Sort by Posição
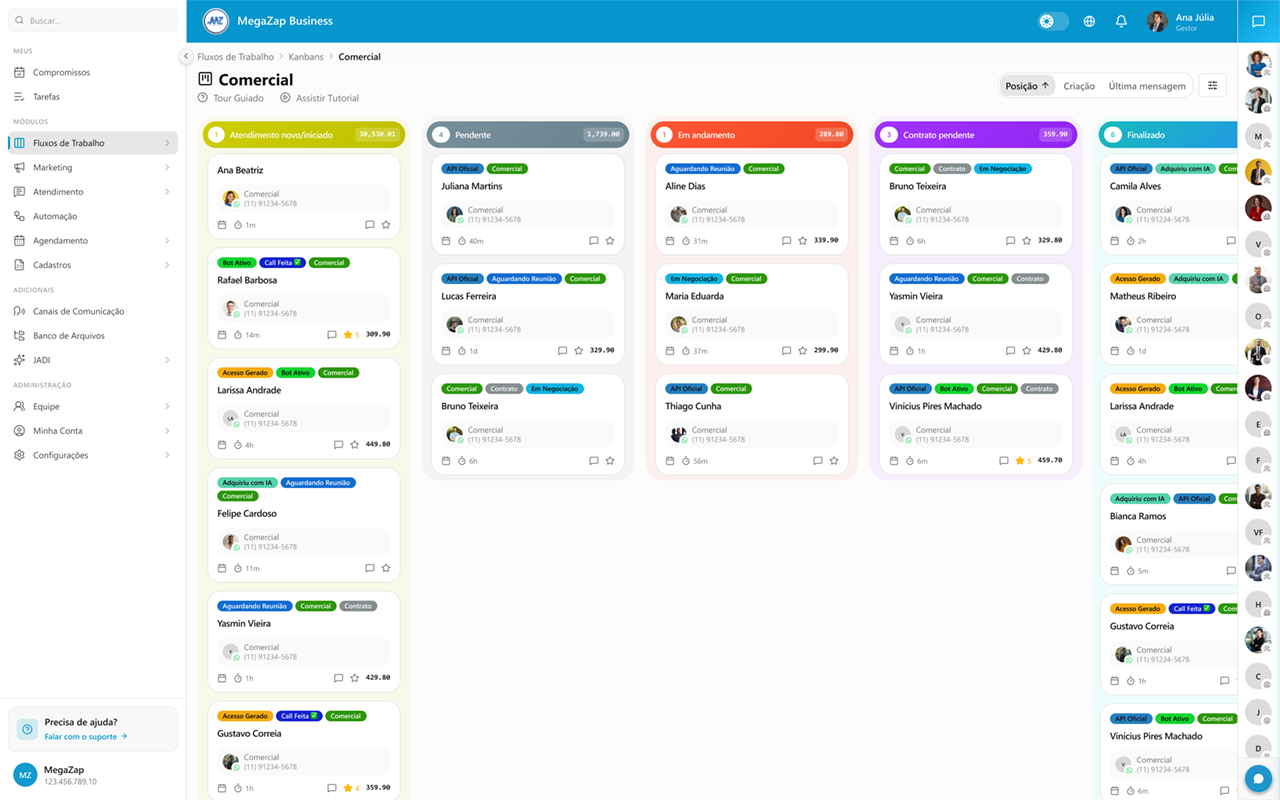This screenshot has height=800, width=1280. click(x=1027, y=86)
